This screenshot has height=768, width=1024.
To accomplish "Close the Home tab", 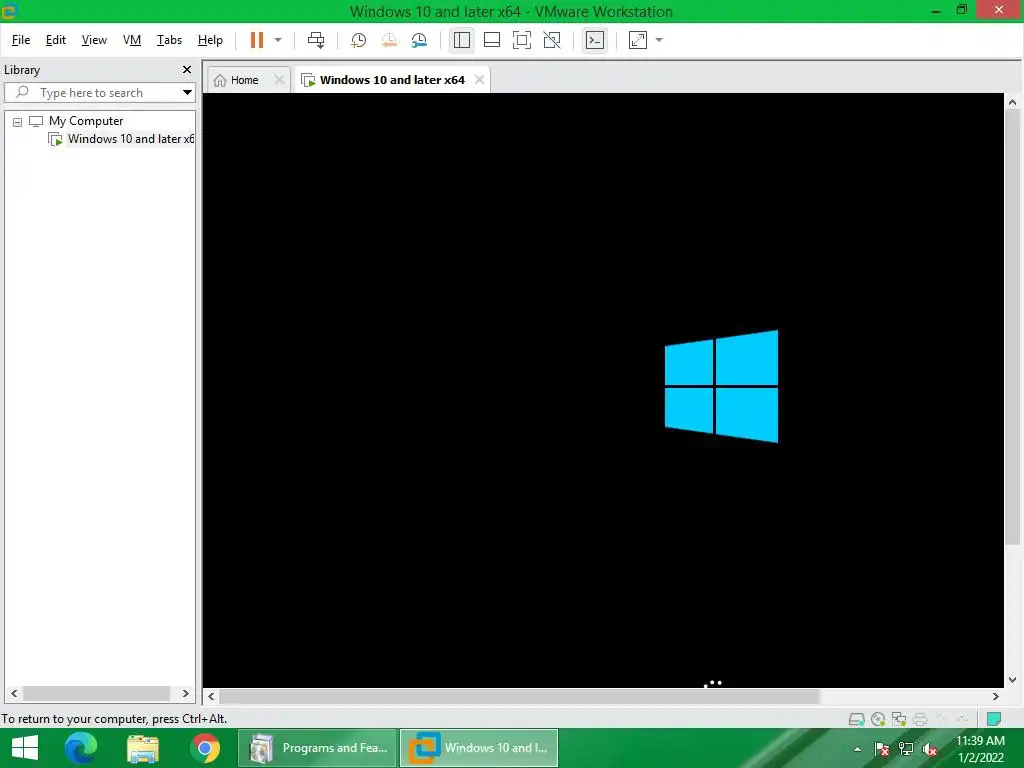I will pos(280,80).
